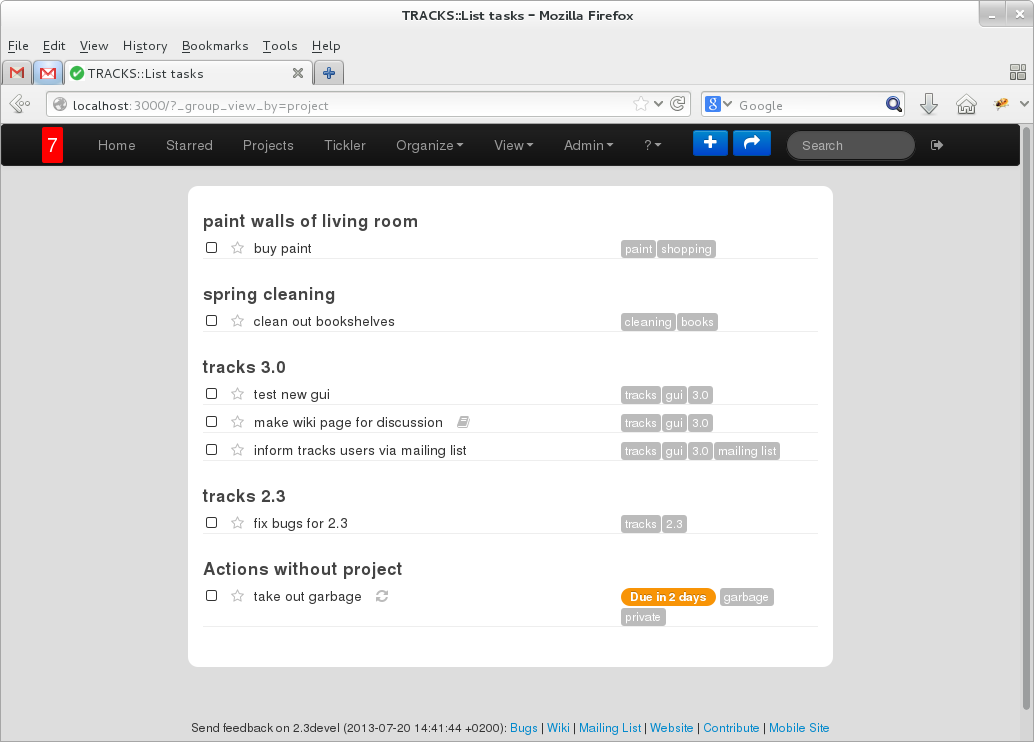Go to the Projects page

click(x=268, y=146)
